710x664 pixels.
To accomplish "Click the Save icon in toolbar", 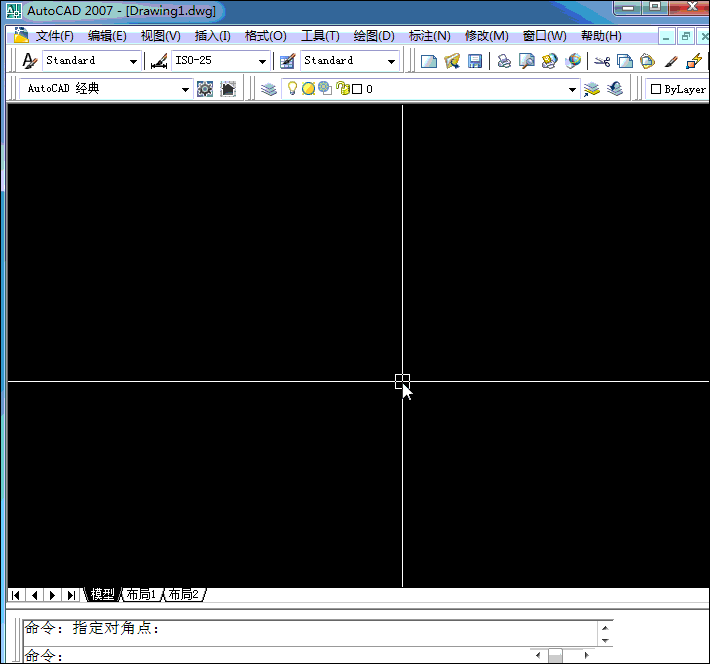I will [475, 61].
